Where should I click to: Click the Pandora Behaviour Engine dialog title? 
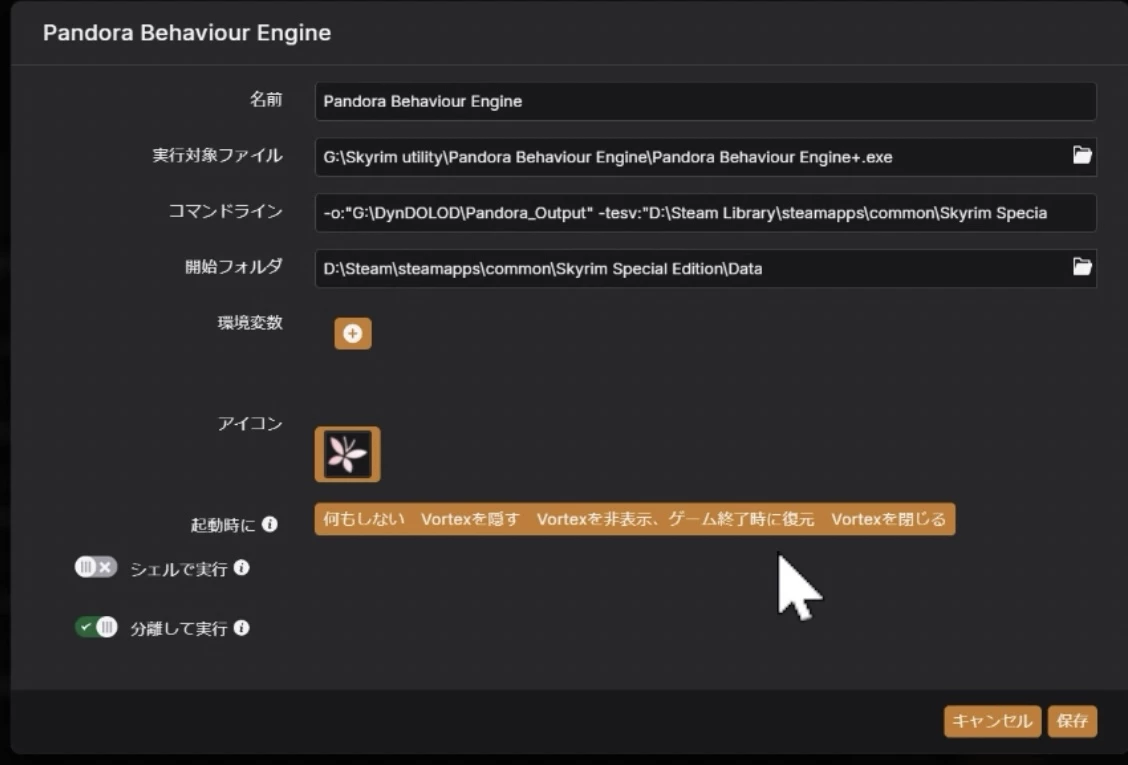pyautogui.click(x=187, y=32)
